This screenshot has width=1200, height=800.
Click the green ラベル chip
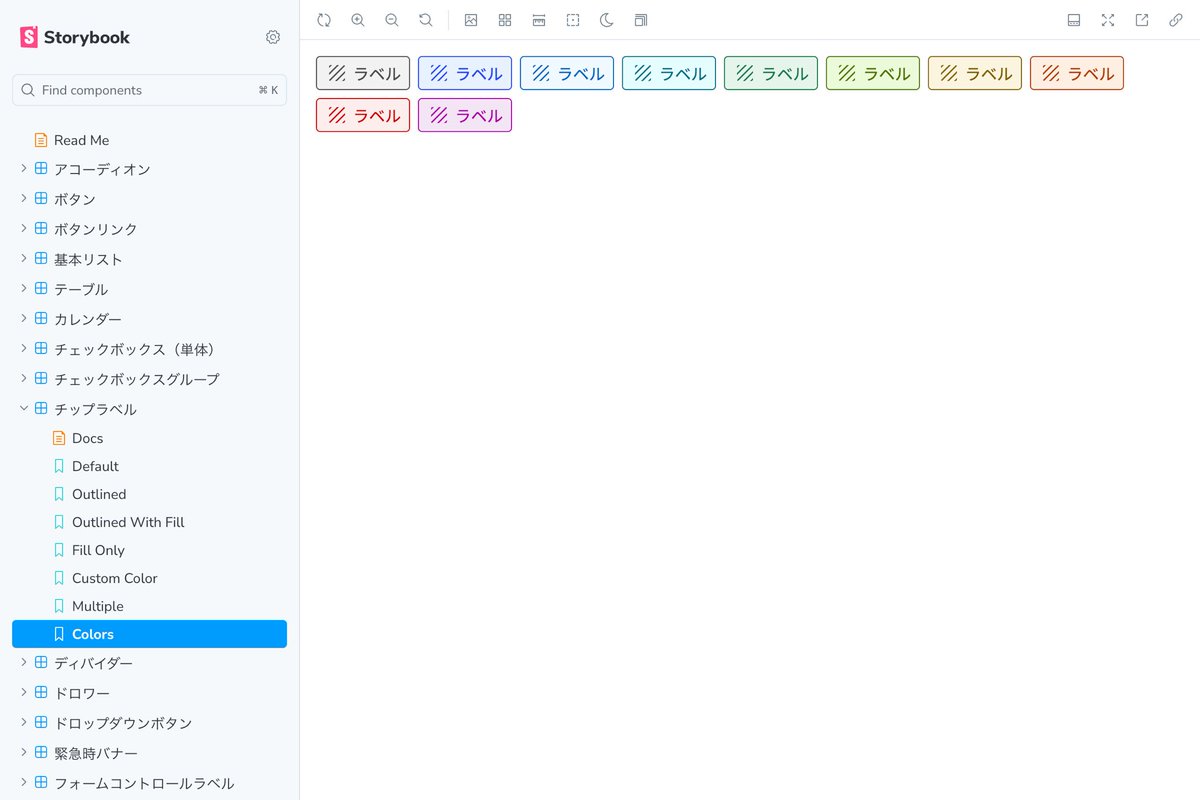pos(771,73)
